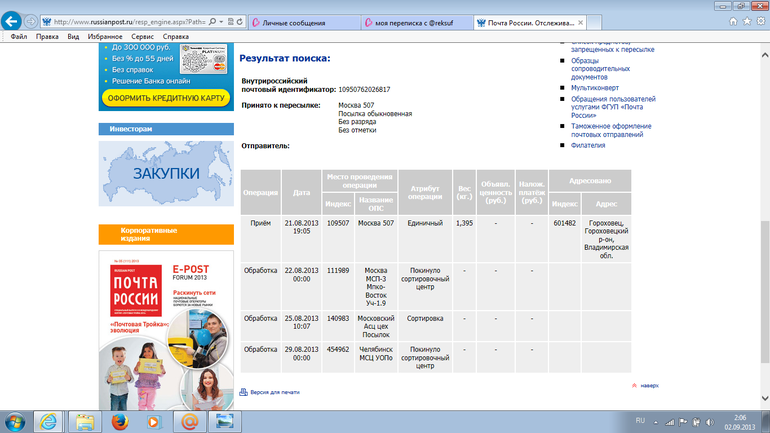Click page scrollbar up arrow
The width and height of the screenshot is (770, 433).
(765, 55)
